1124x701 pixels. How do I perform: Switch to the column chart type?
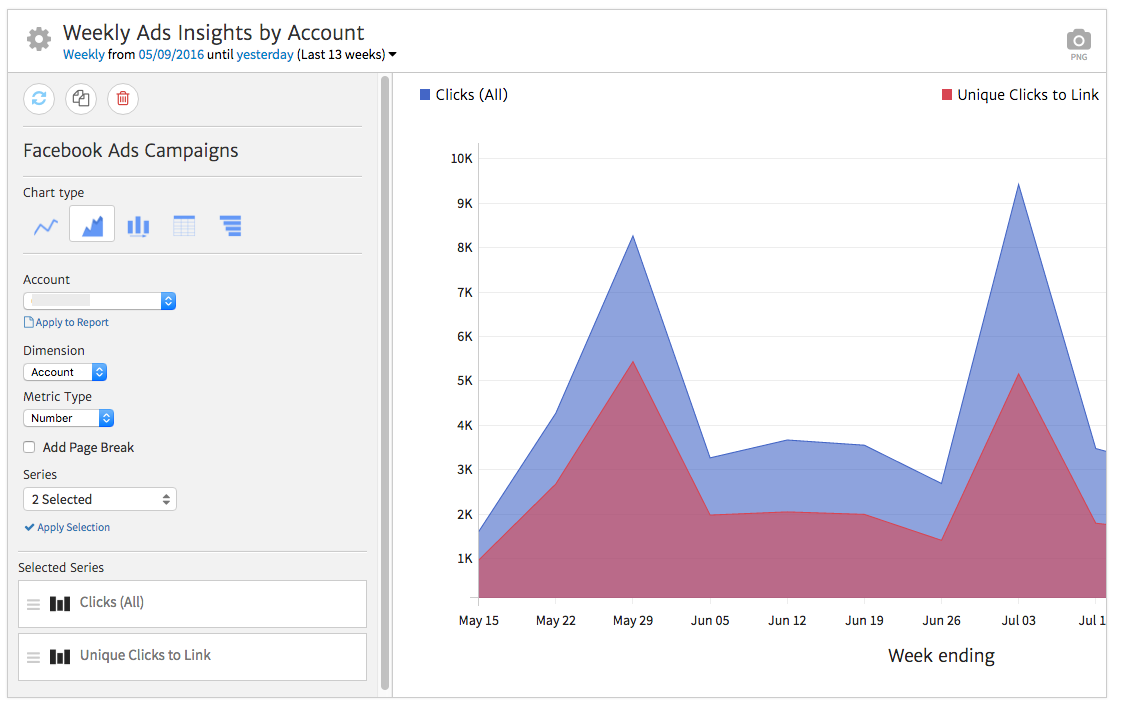coord(138,226)
